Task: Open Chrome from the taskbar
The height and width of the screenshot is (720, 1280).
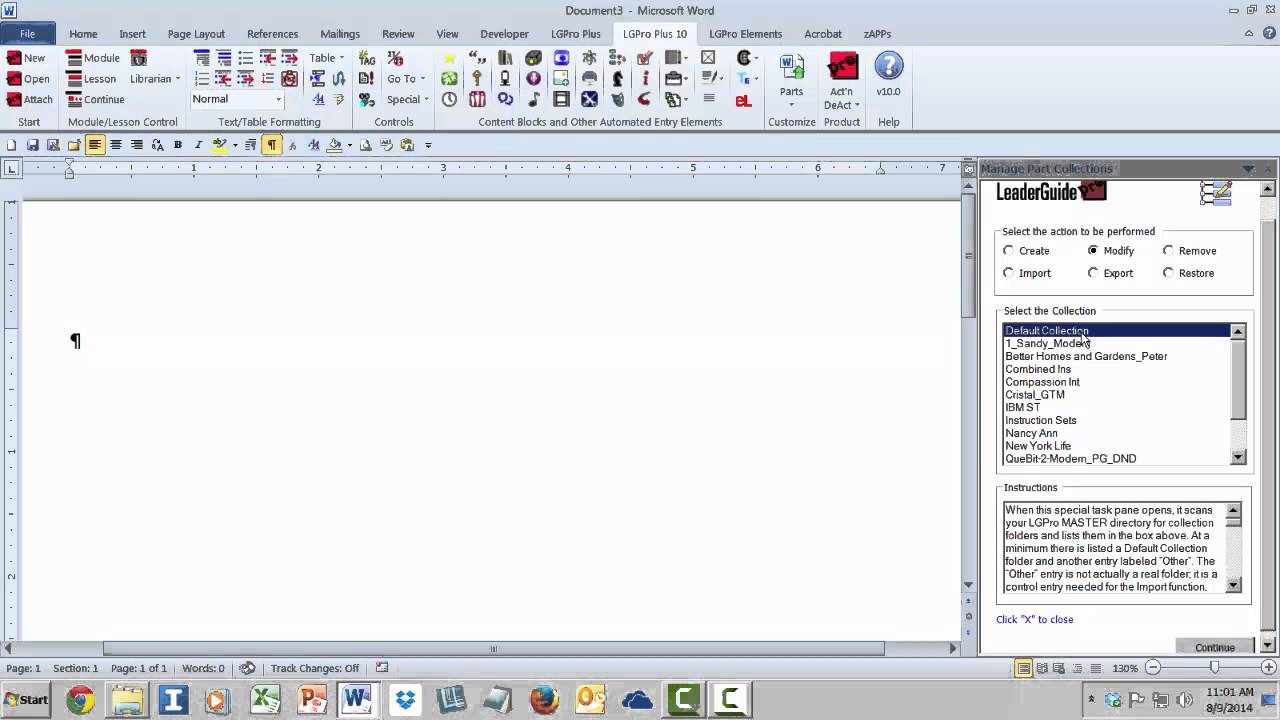Action: [81, 700]
